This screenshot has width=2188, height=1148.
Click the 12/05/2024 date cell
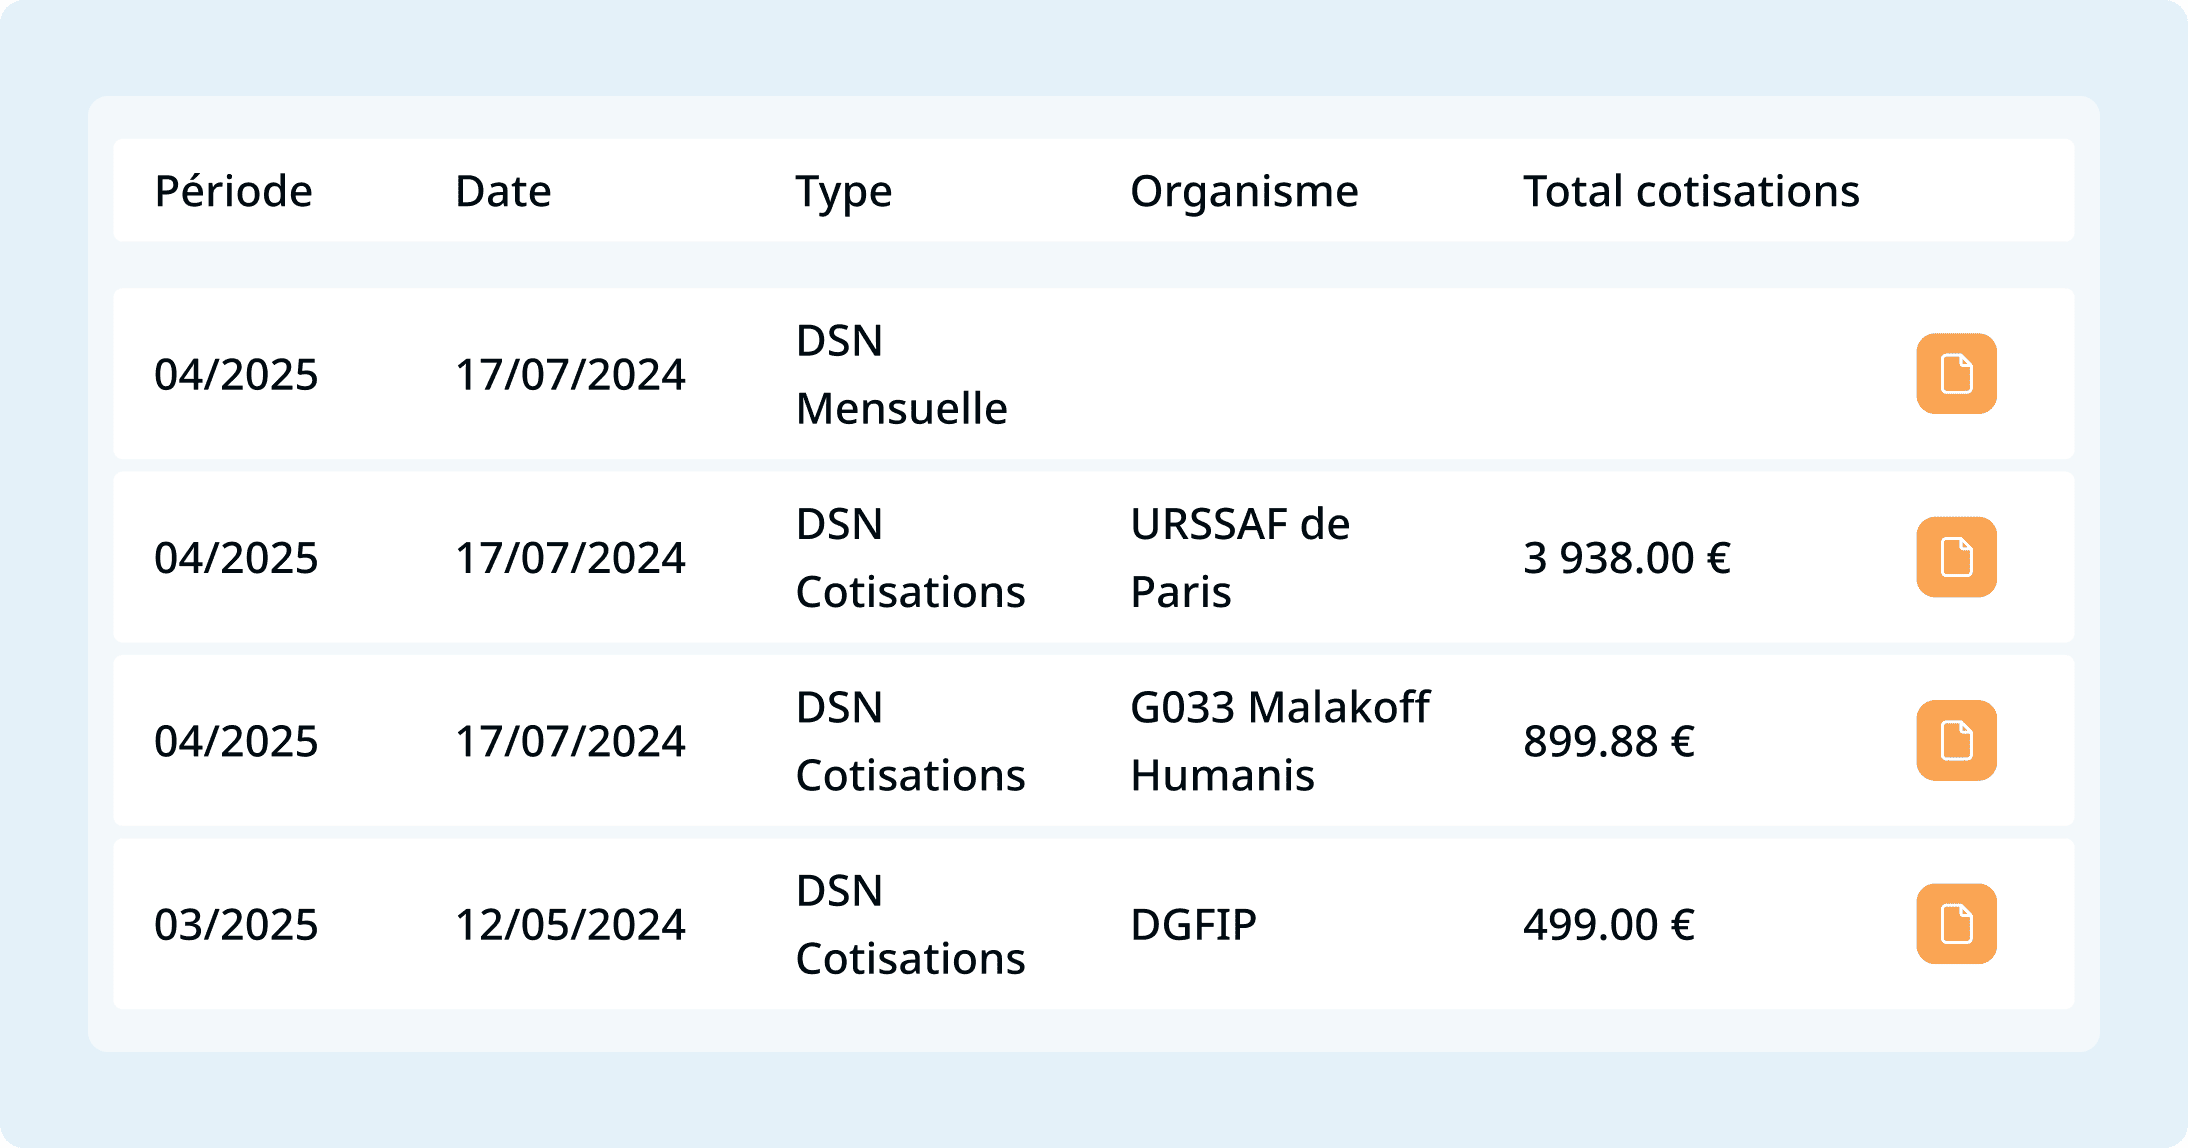click(570, 925)
